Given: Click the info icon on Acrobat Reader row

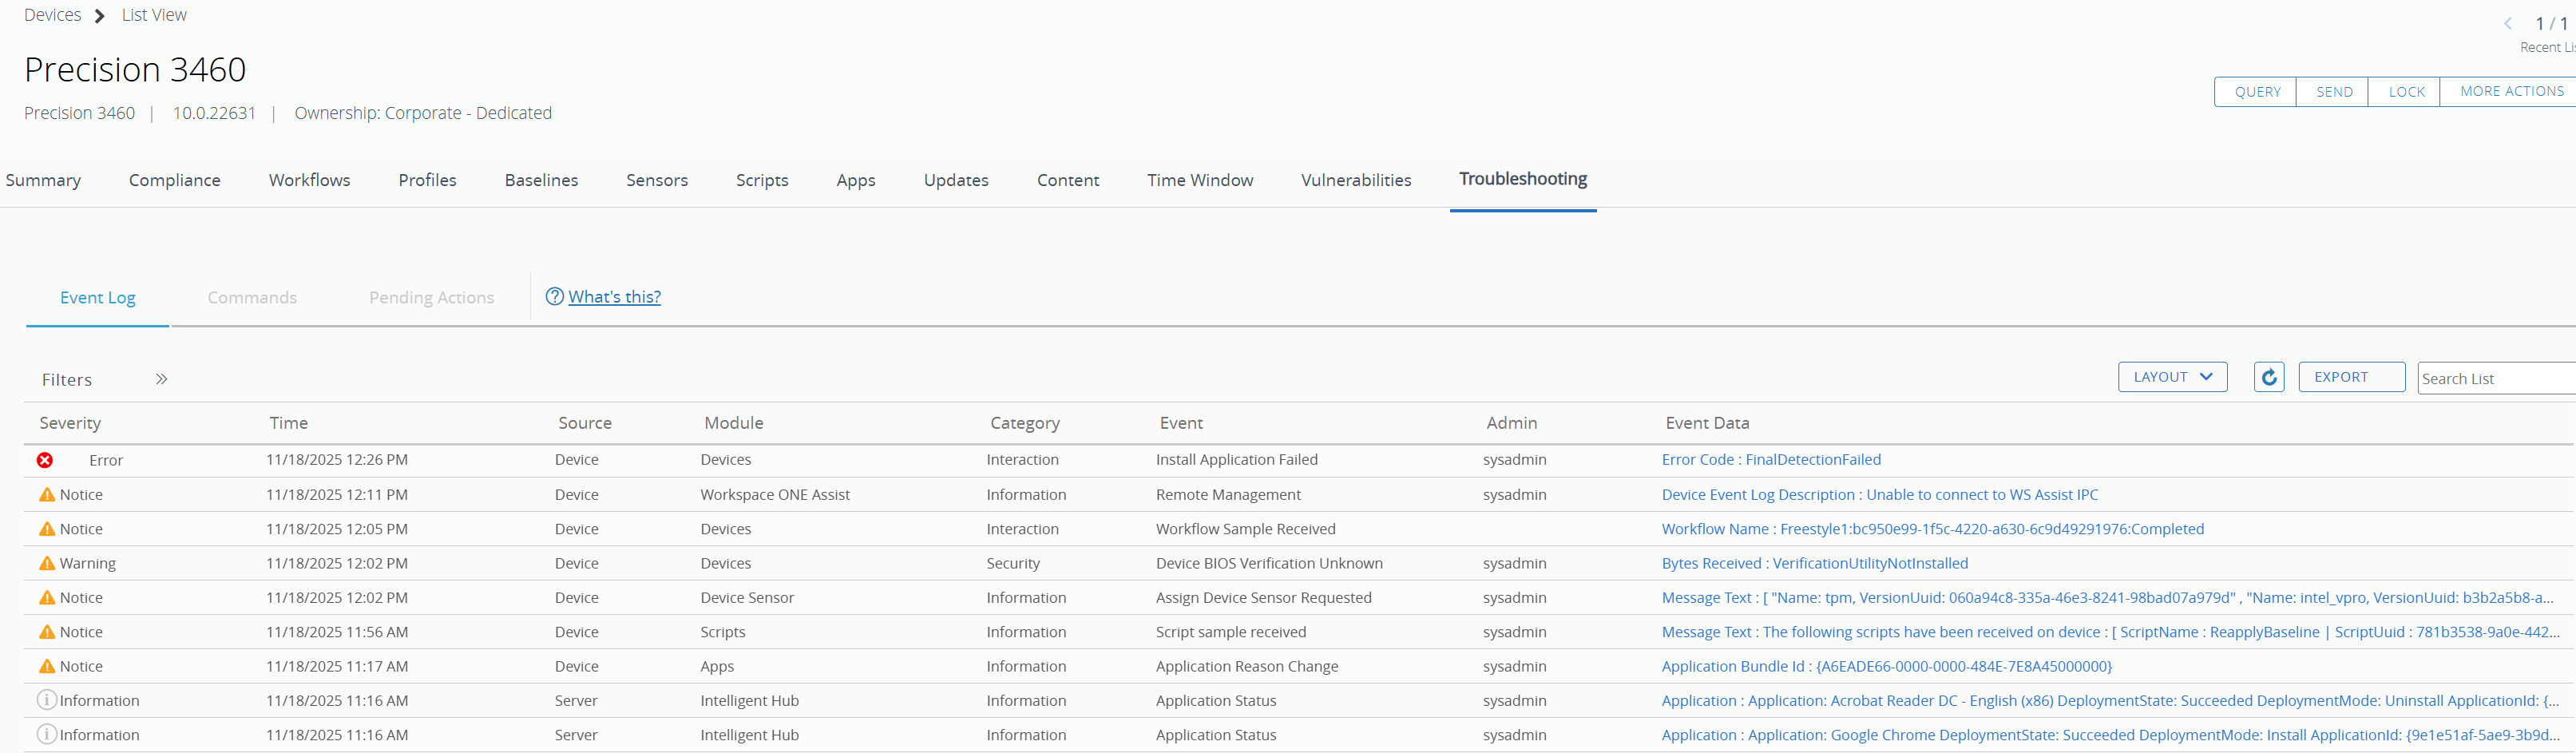Looking at the screenshot, I should [x=46, y=700].
